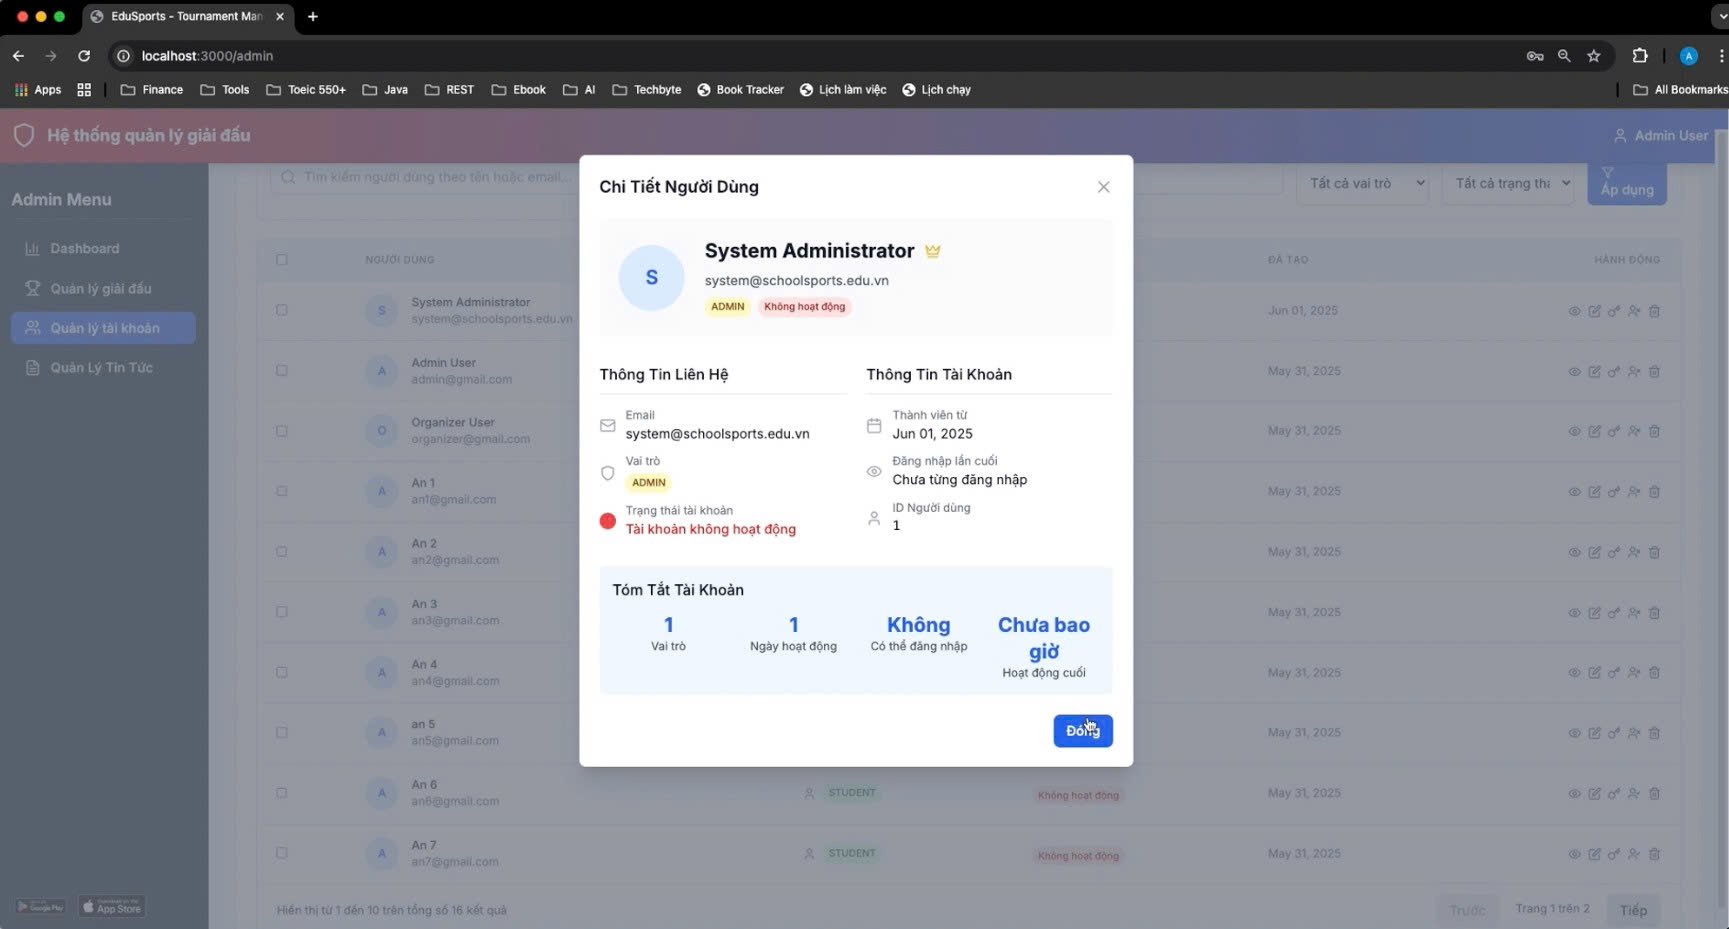Open the Tất cả trạng thái dropdown
The image size is (1729, 929).
(x=1509, y=184)
